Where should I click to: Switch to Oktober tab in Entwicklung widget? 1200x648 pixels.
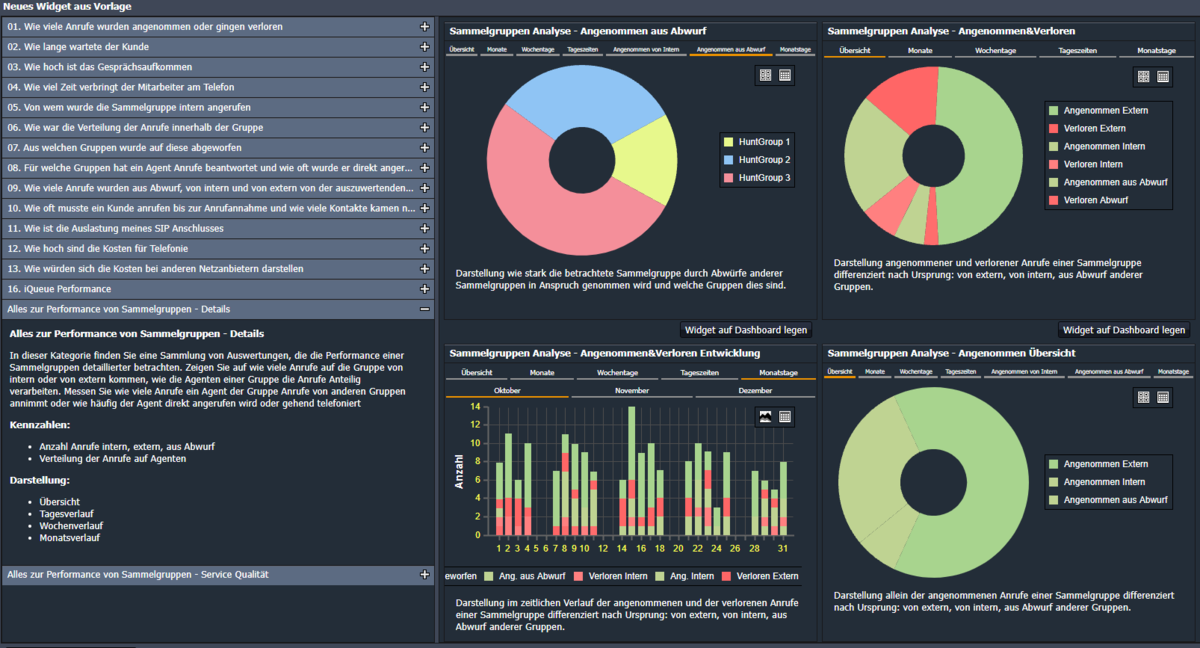pos(507,391)
